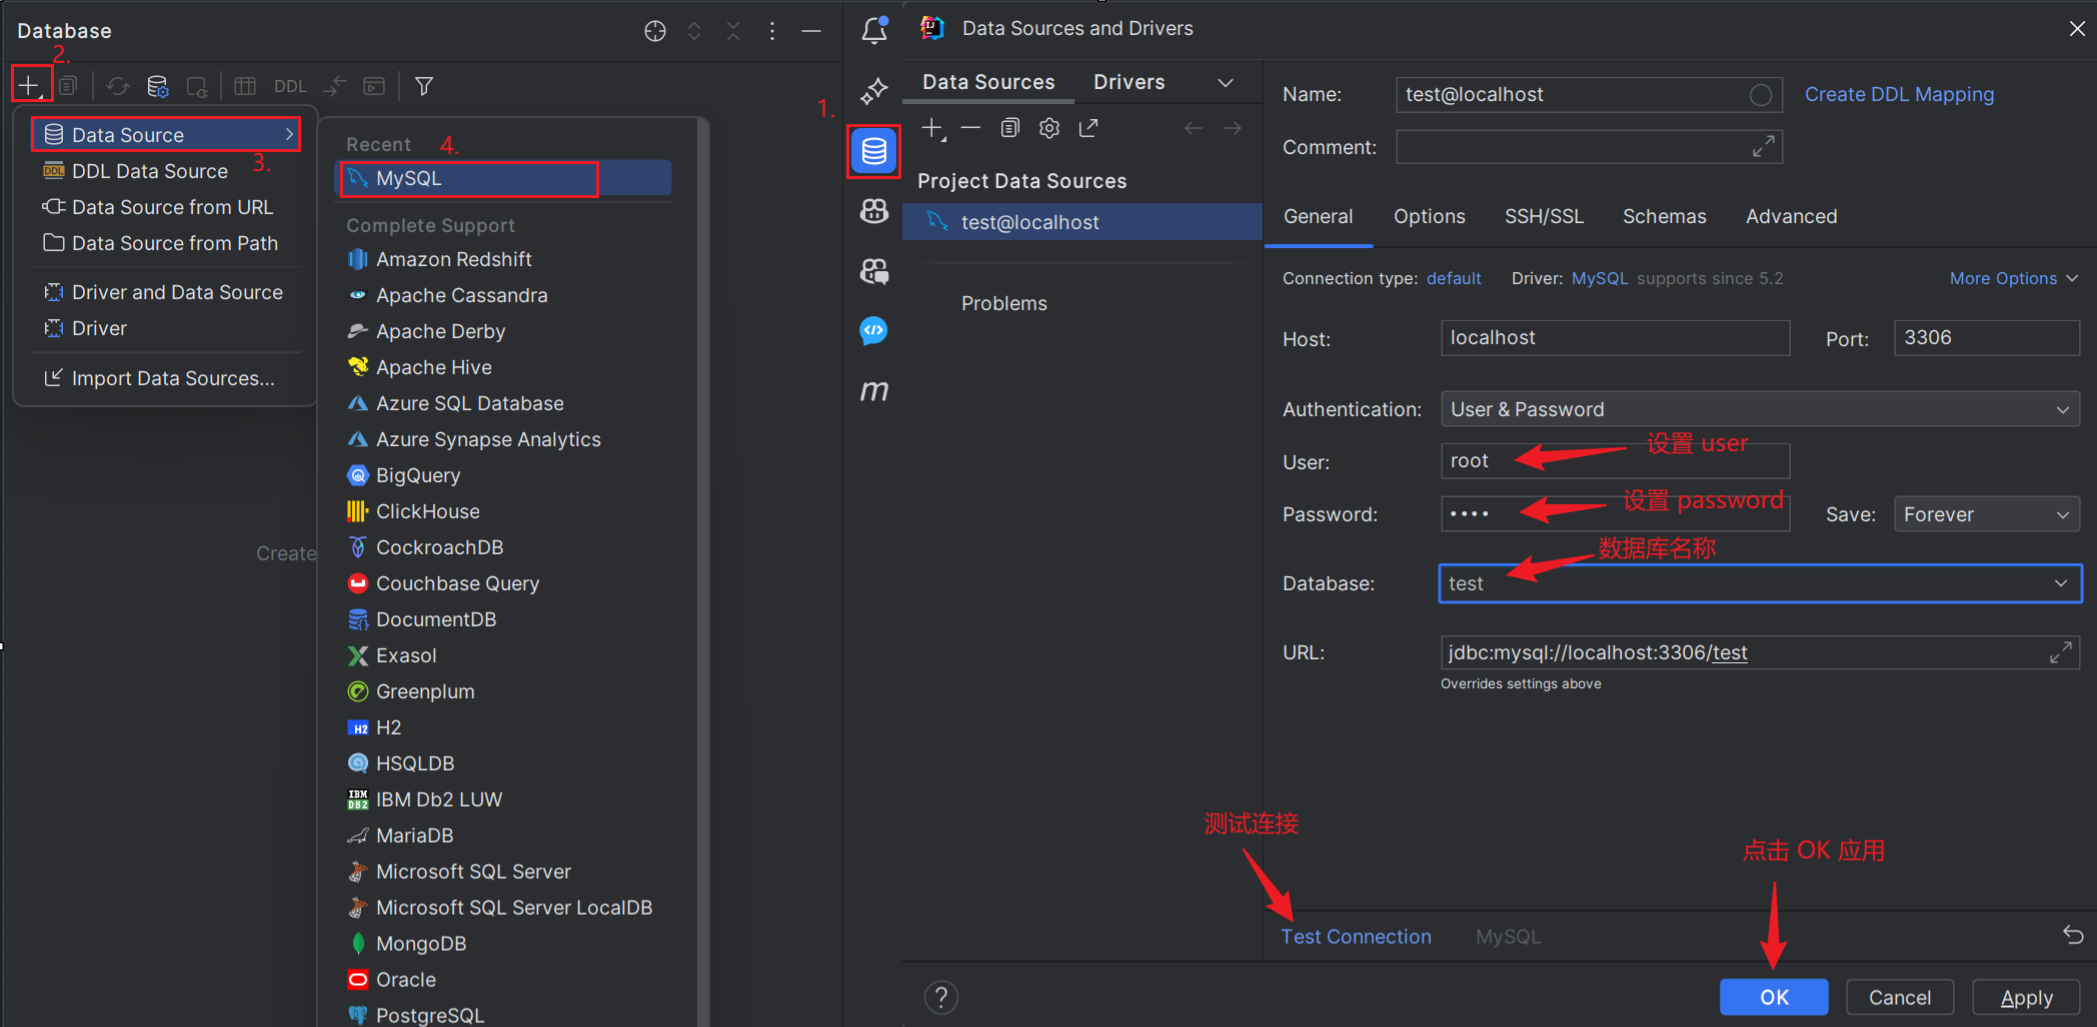
Task: Click the OK button
Action: click(x=1774, y=997)
